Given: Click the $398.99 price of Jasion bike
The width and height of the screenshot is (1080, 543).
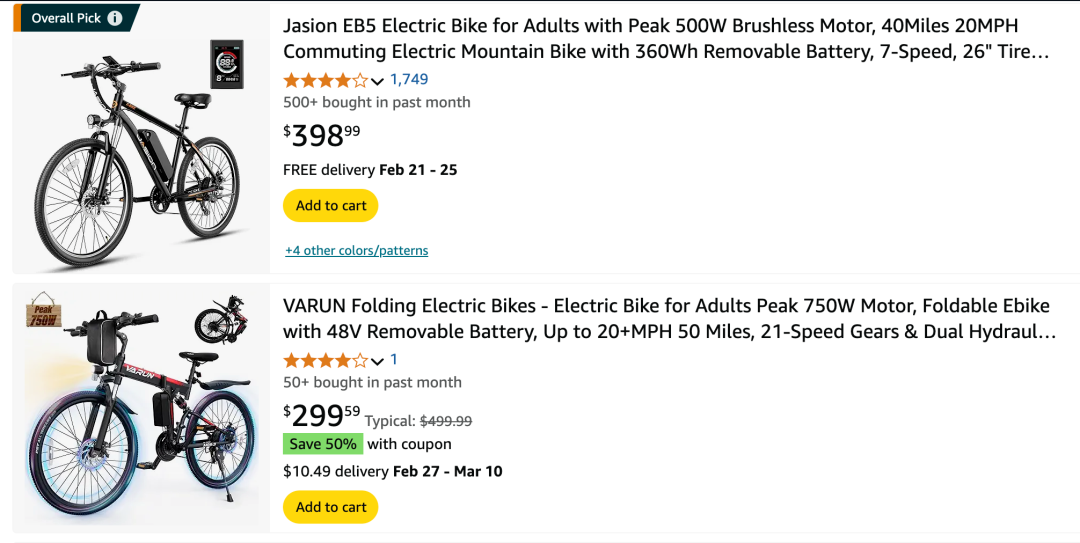Looking at the screenshot, I should [x=322, y=135].
